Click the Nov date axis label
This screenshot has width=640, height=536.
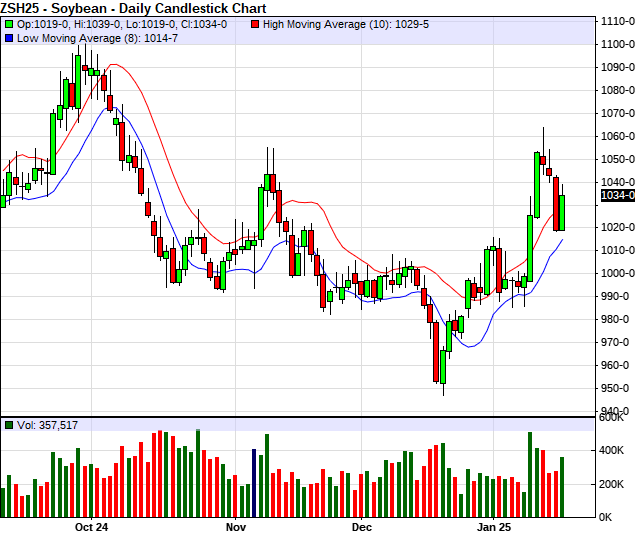point(235,526)
